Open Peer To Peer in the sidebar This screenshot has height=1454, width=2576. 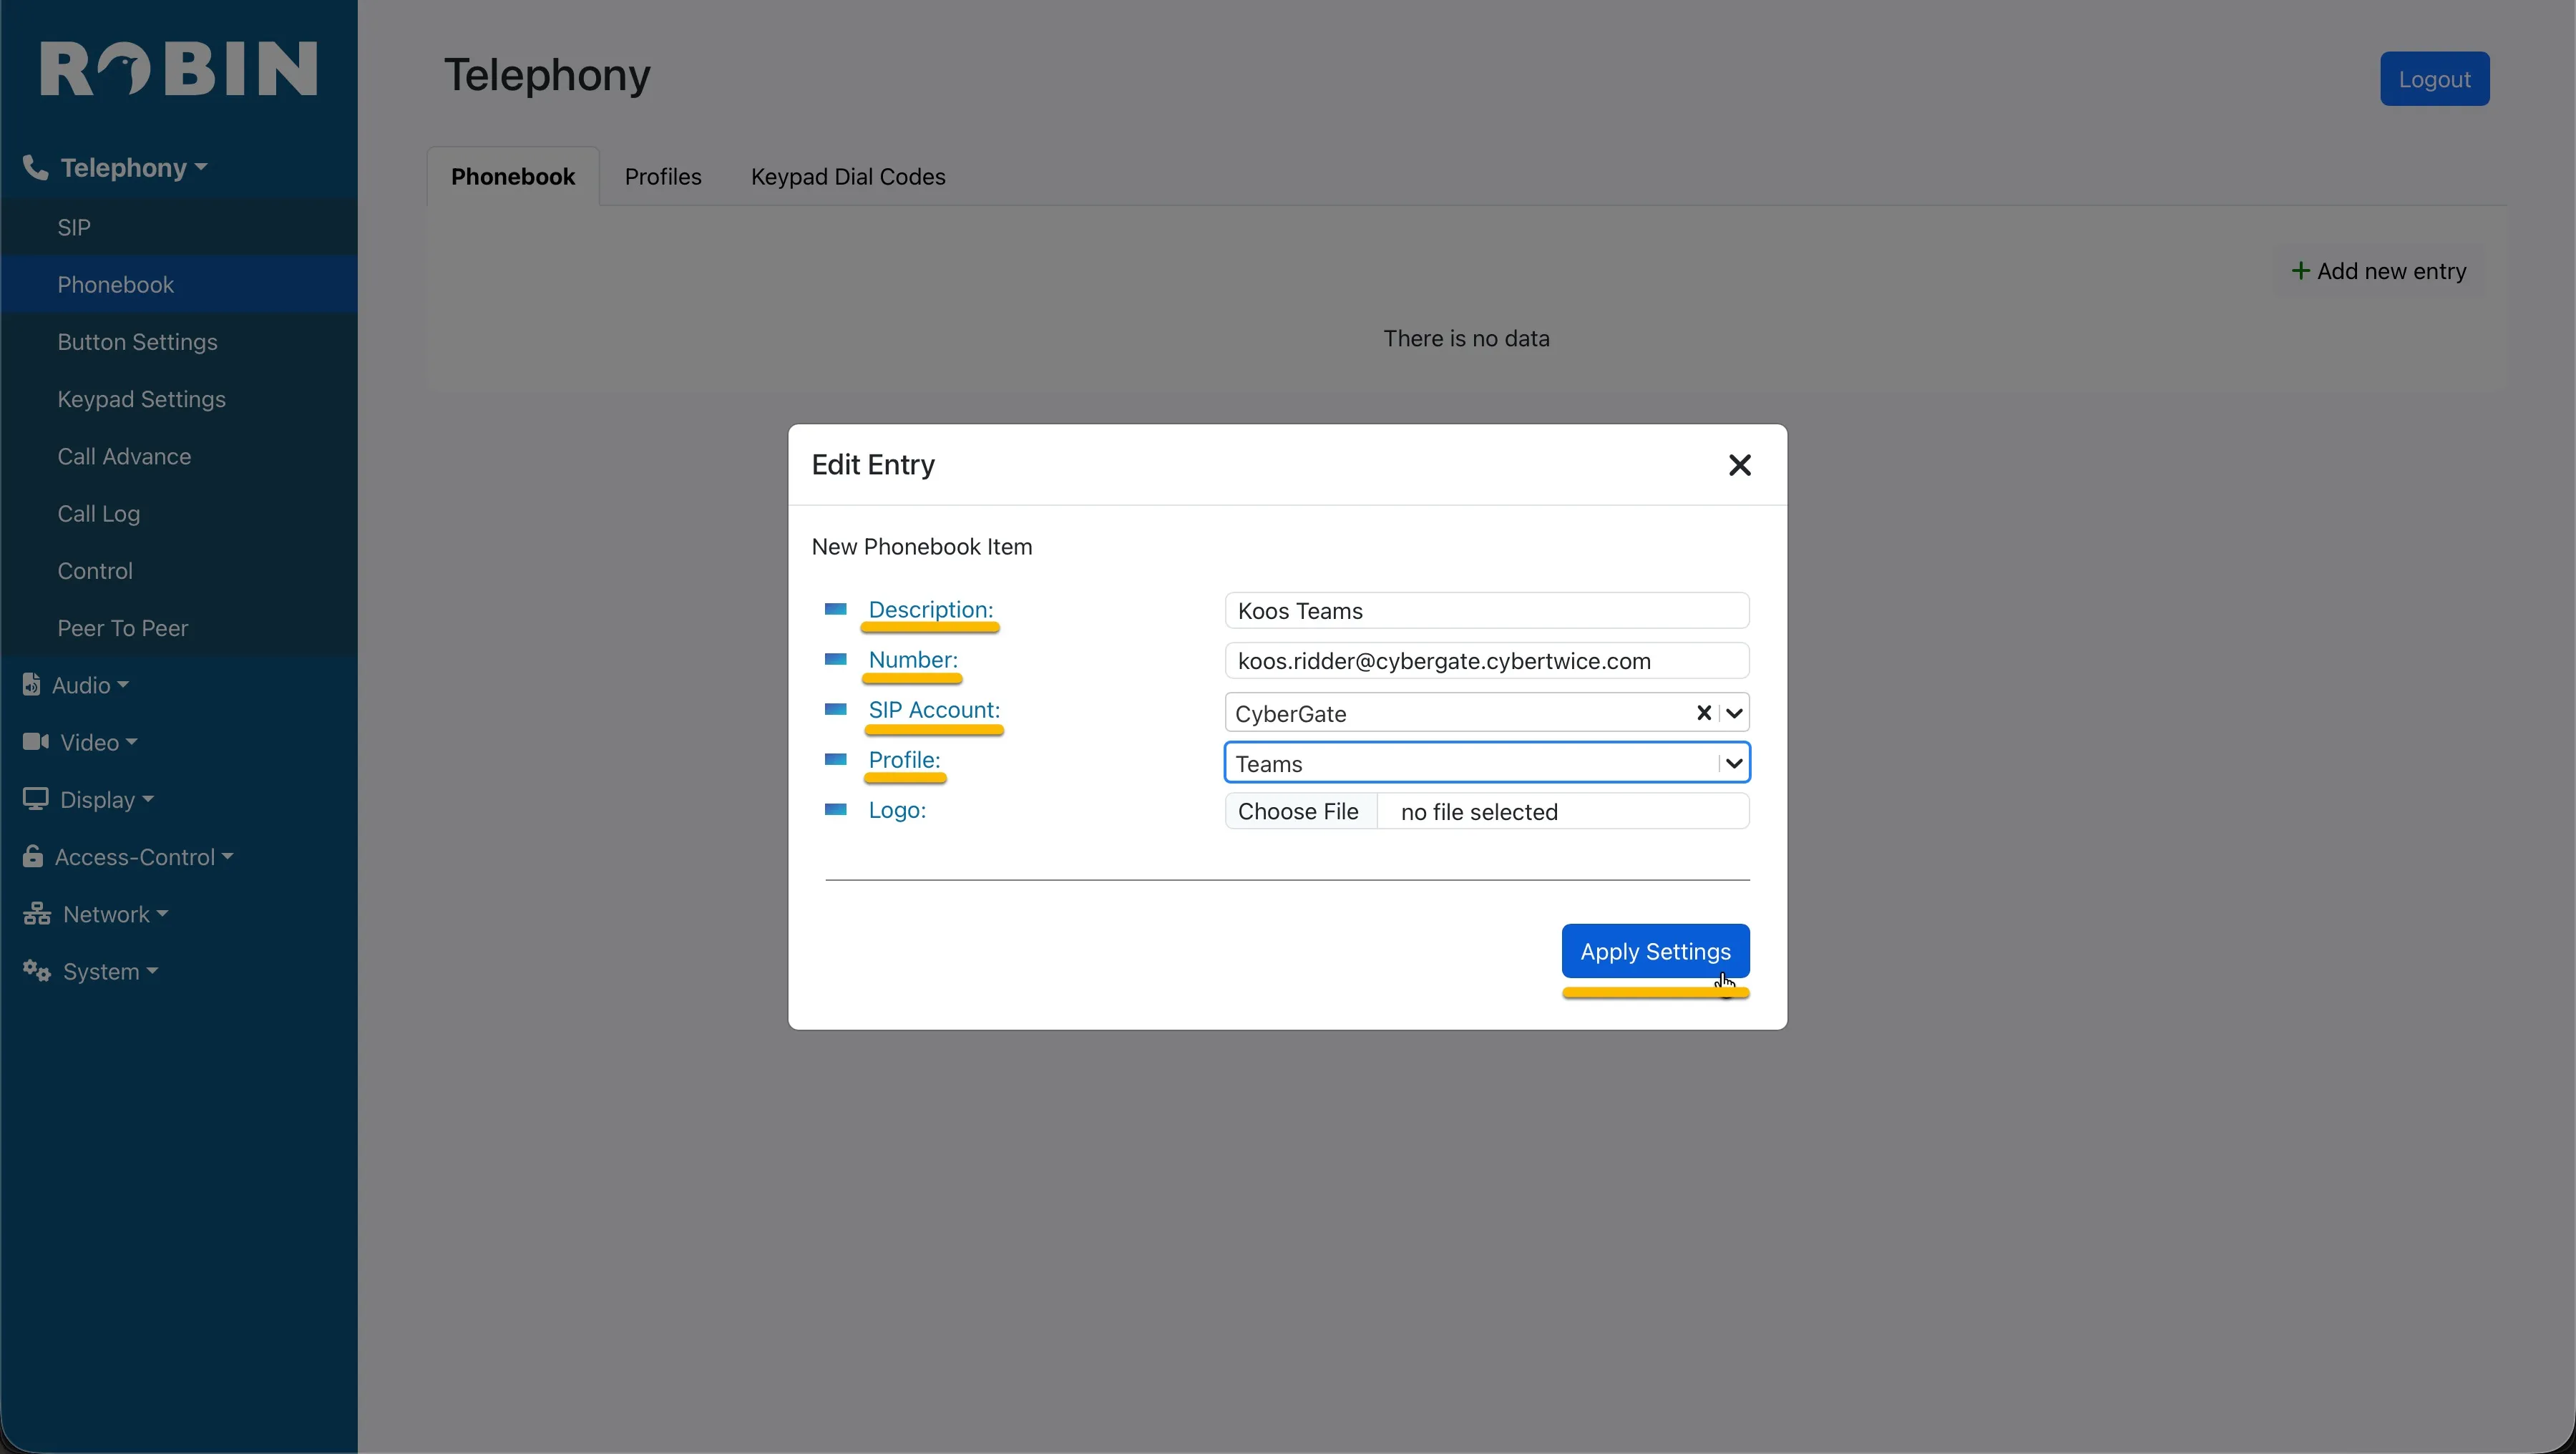pyautogui.click(x=179, y=627)
